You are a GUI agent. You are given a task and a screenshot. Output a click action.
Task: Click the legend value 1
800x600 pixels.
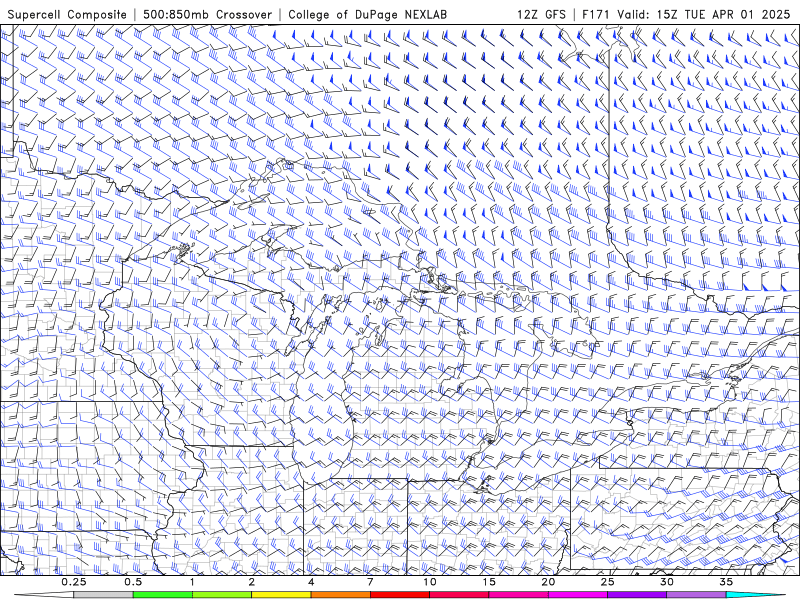pyautogui.click(x=192, y=582)
